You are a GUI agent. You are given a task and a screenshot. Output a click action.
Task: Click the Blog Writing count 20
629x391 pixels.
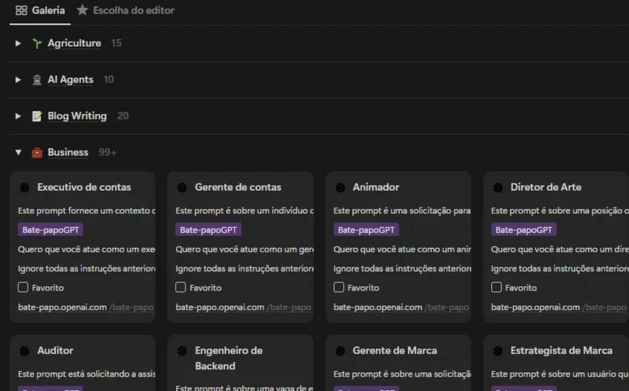[123, 116]
